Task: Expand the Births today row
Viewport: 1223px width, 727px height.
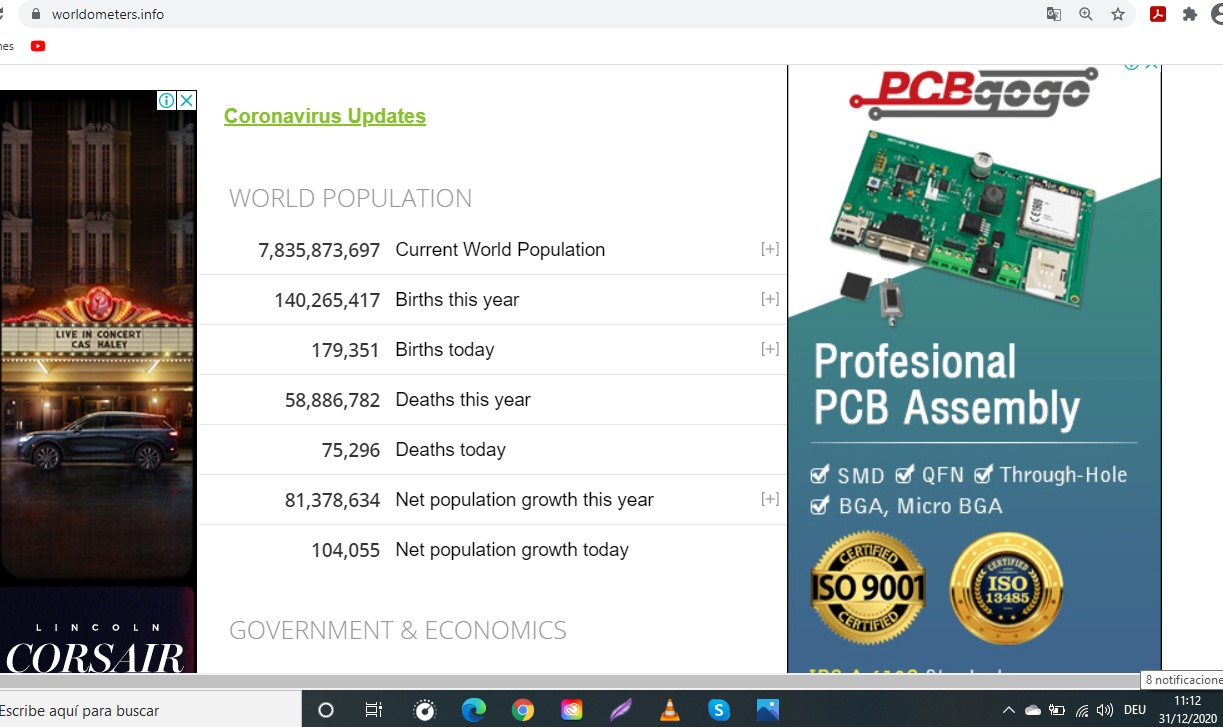Action: (769, 349)
